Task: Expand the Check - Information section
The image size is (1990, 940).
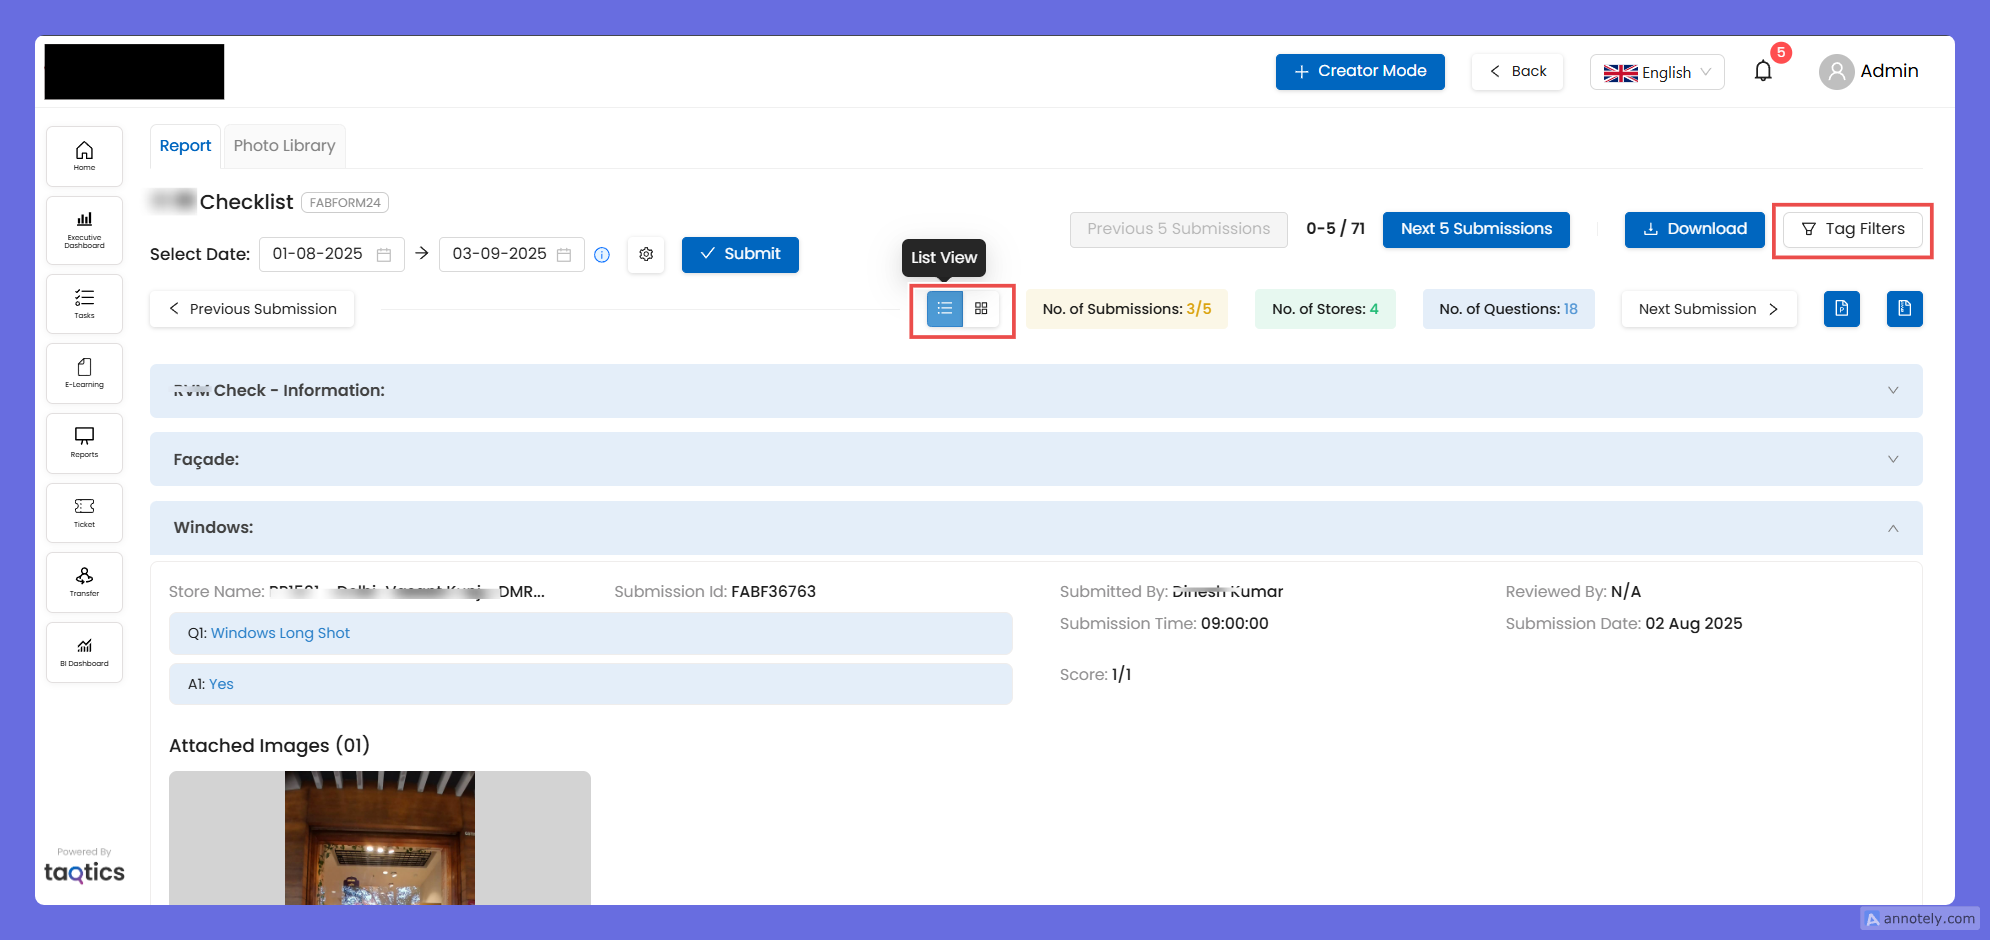Action: point(1036,391)
